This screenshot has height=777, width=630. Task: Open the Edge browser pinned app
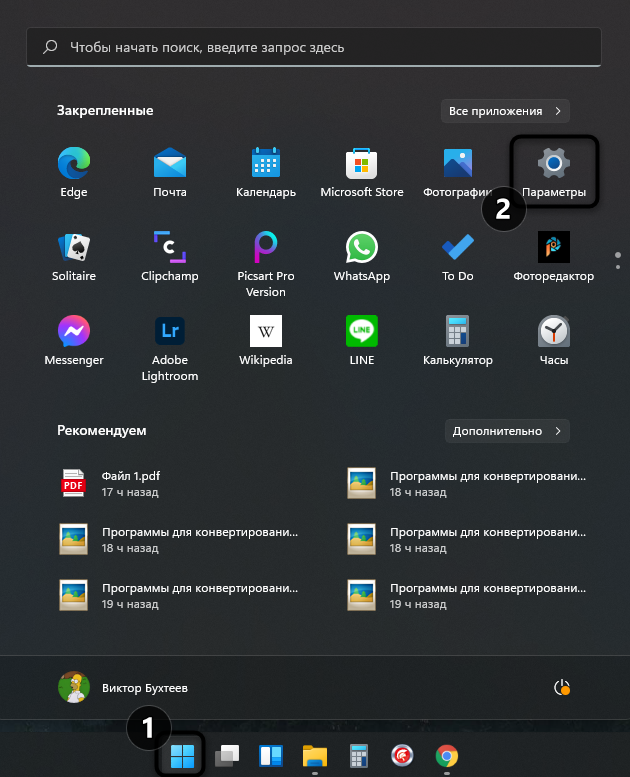click(x=74, y=172)
